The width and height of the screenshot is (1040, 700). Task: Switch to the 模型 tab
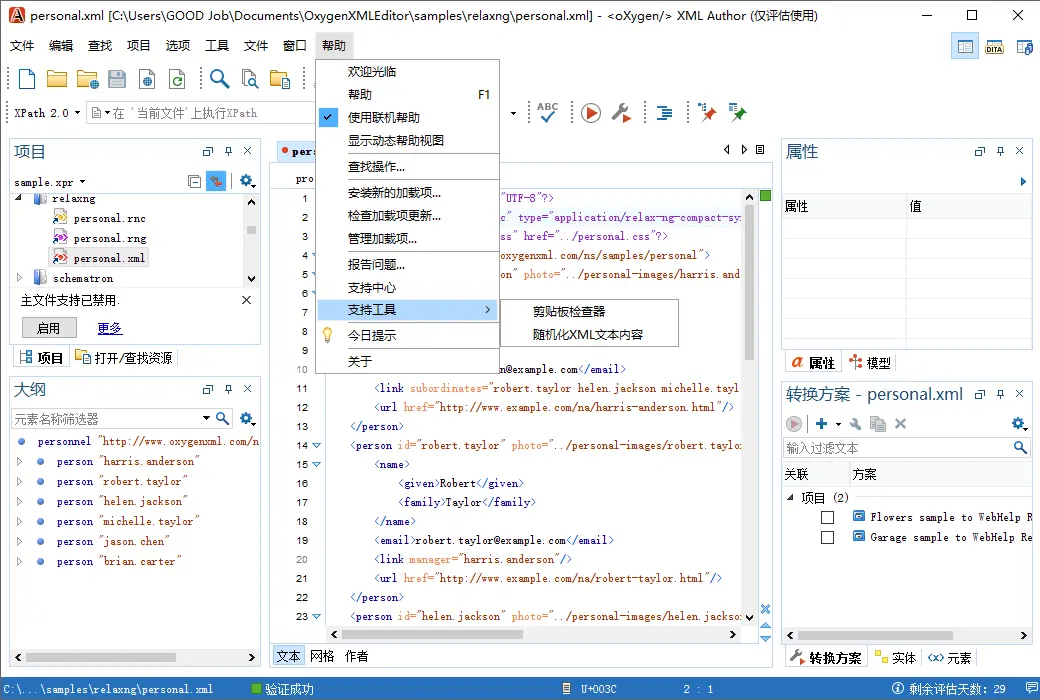tap(870, 362)
